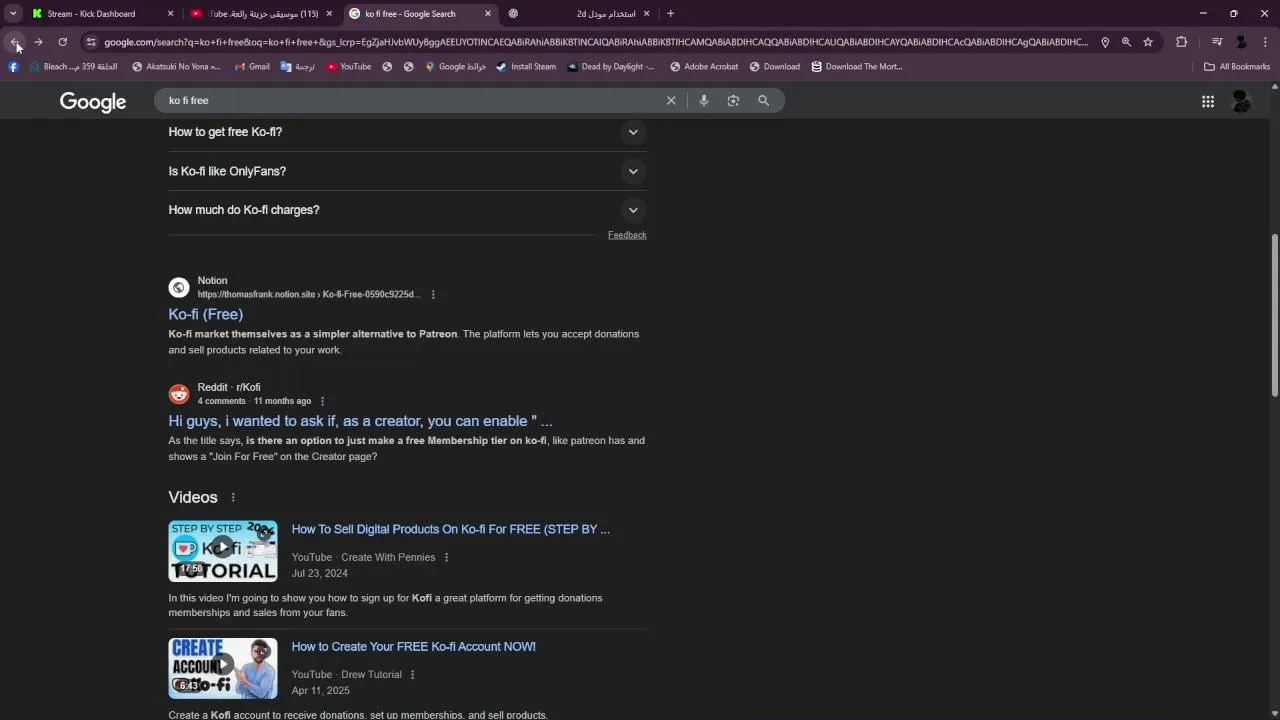Image resolution: width=1280 pixels, height=720 pixels.
Task: Click the zoom magnifier icon in address bar
Action: tap(1126, 42)
